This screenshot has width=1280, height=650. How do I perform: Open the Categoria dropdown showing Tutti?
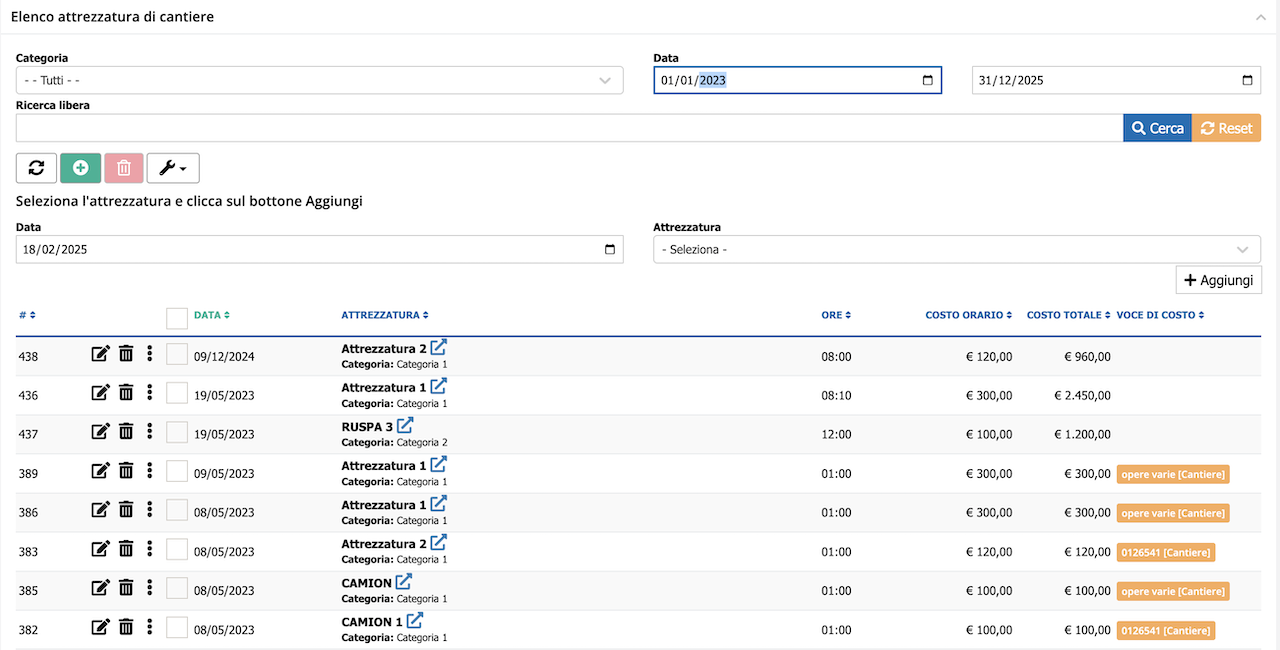point(319,80)
